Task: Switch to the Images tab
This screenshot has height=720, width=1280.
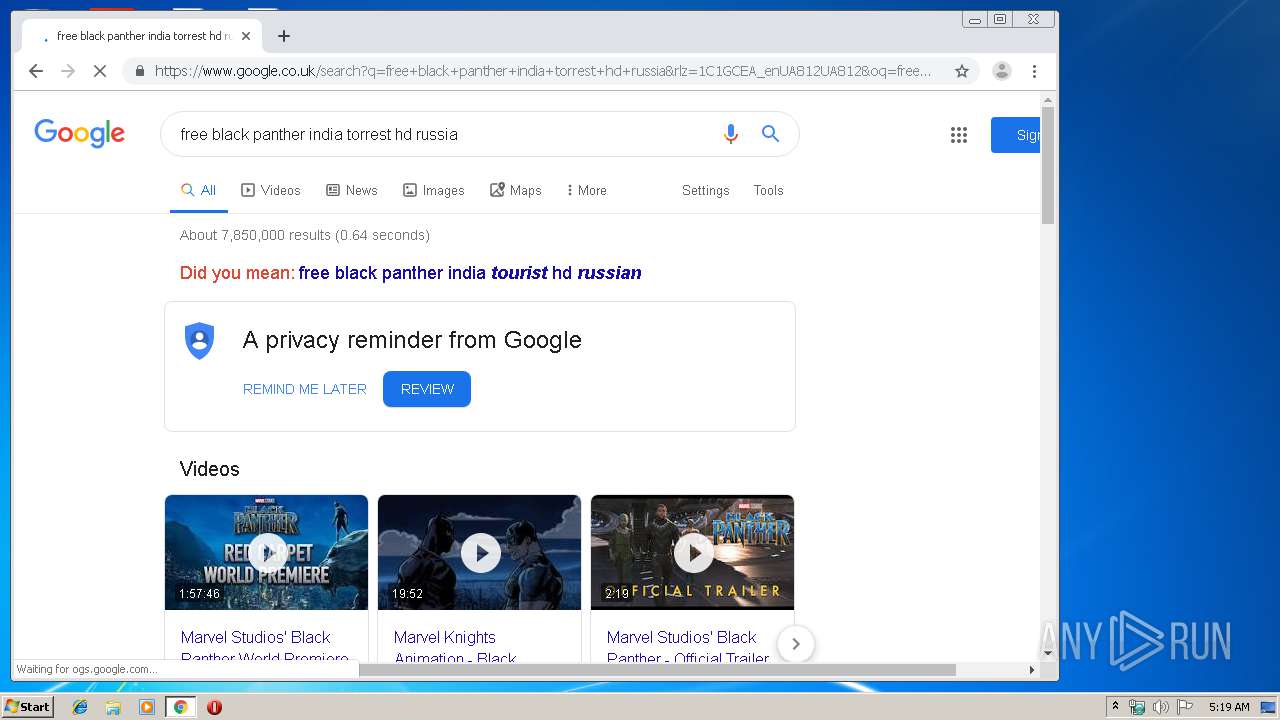Action: click(x=434, y=190)
